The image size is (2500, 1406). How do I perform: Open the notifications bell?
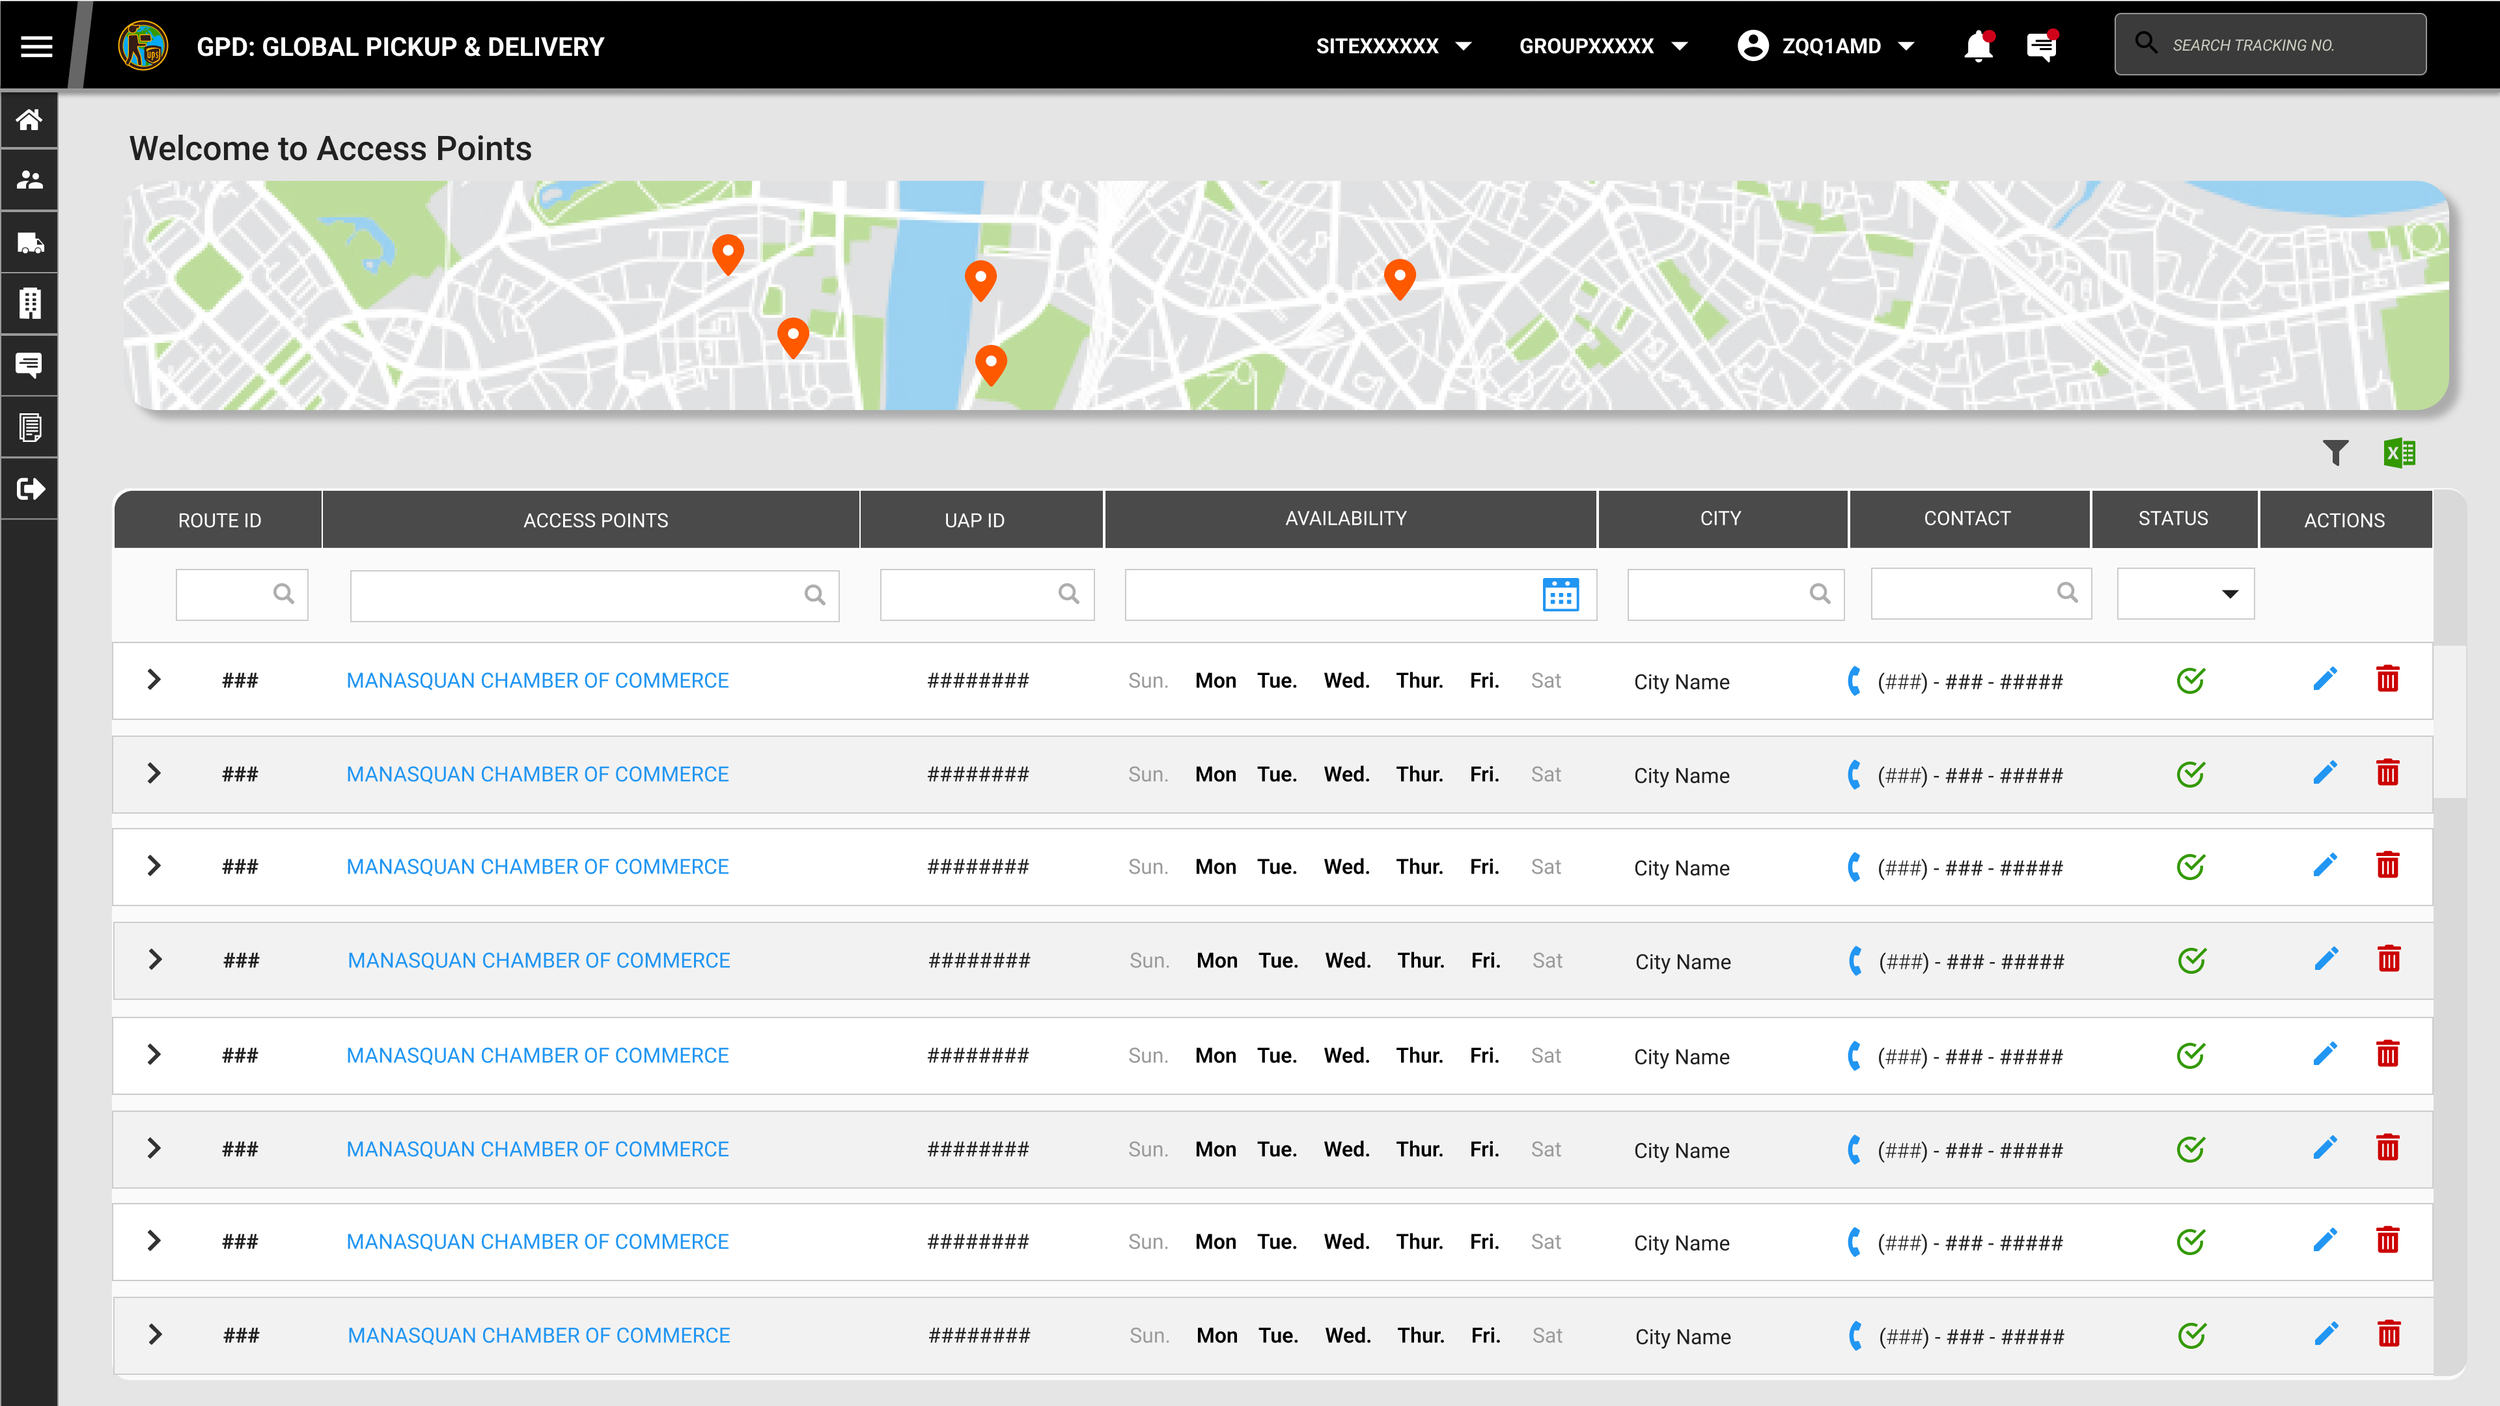pos(1977,46)
